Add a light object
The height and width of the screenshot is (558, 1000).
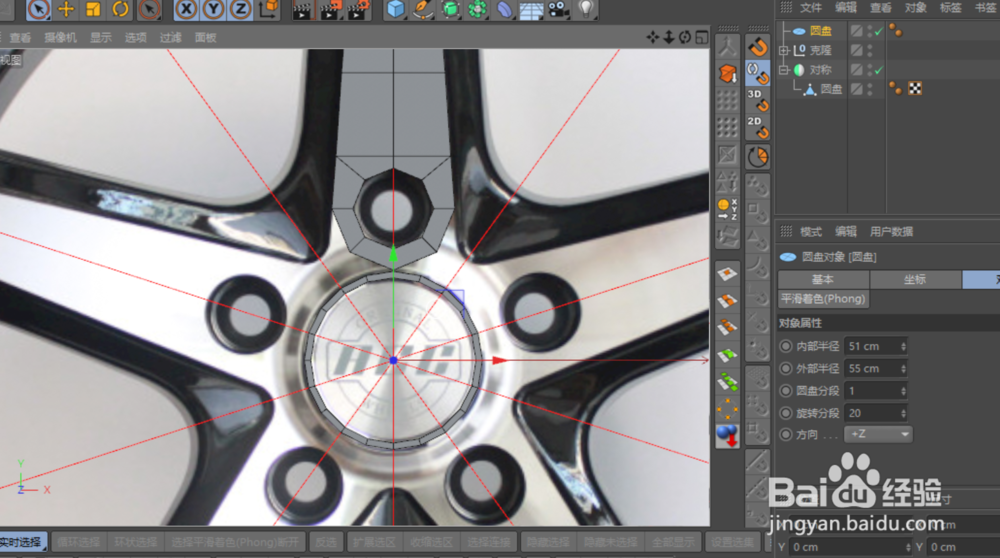tap(585, 9)
